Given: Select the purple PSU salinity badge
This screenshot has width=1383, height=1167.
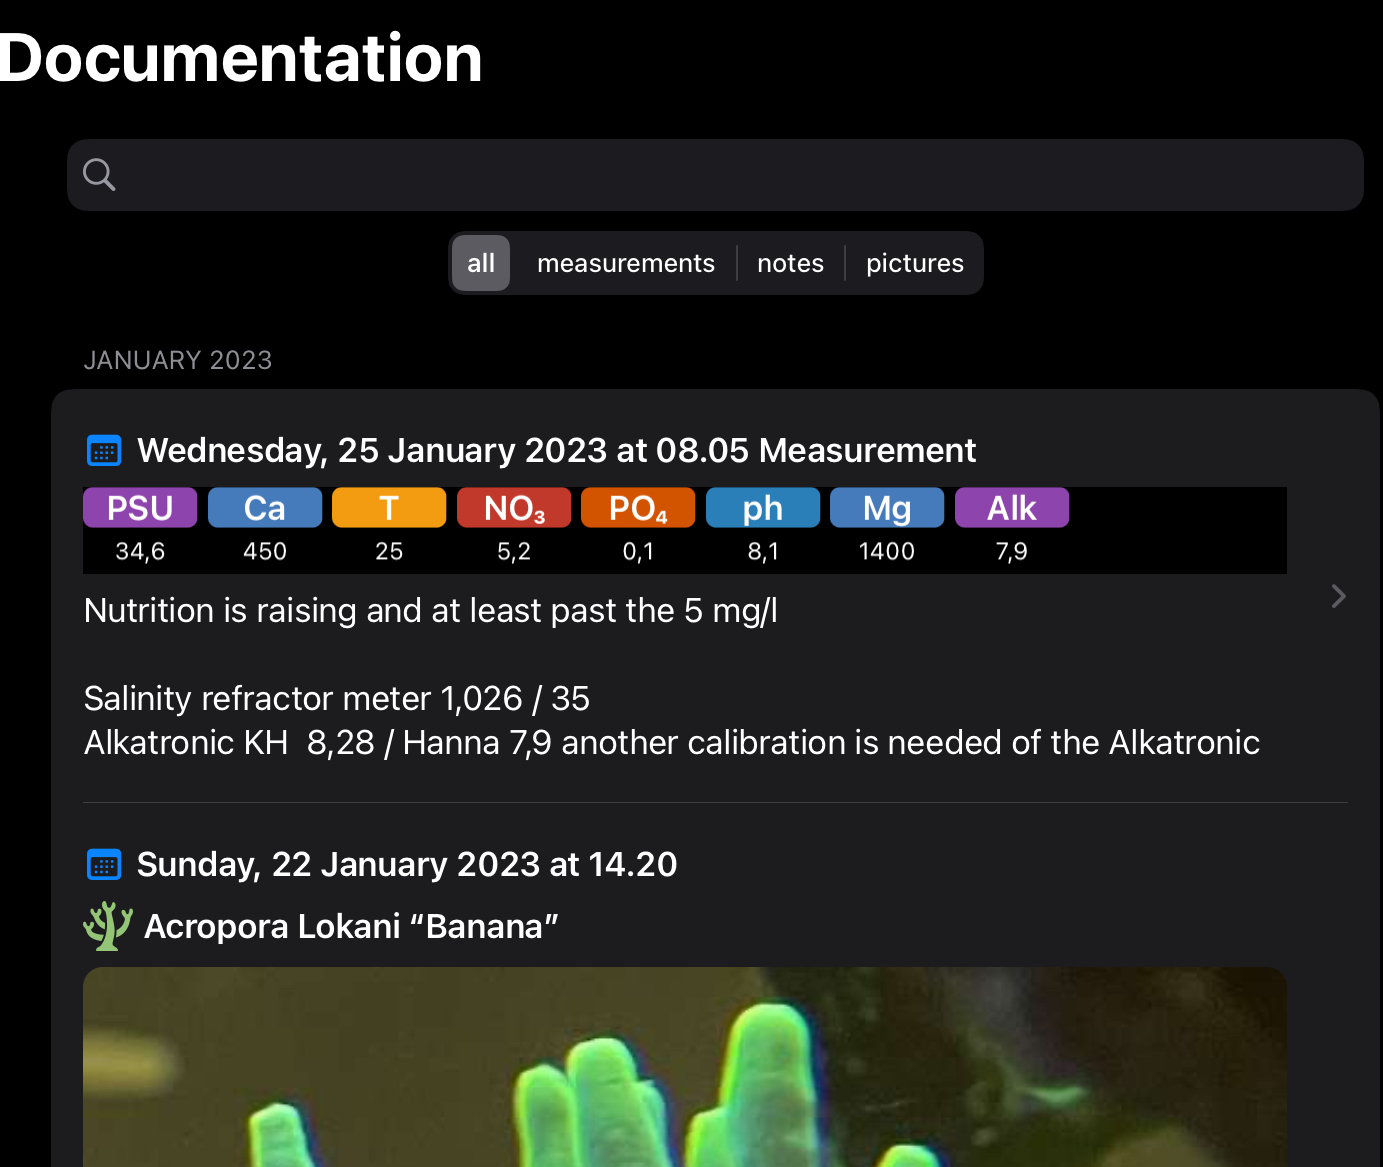Looking at the screenshot, I should [x=140, y=508].
